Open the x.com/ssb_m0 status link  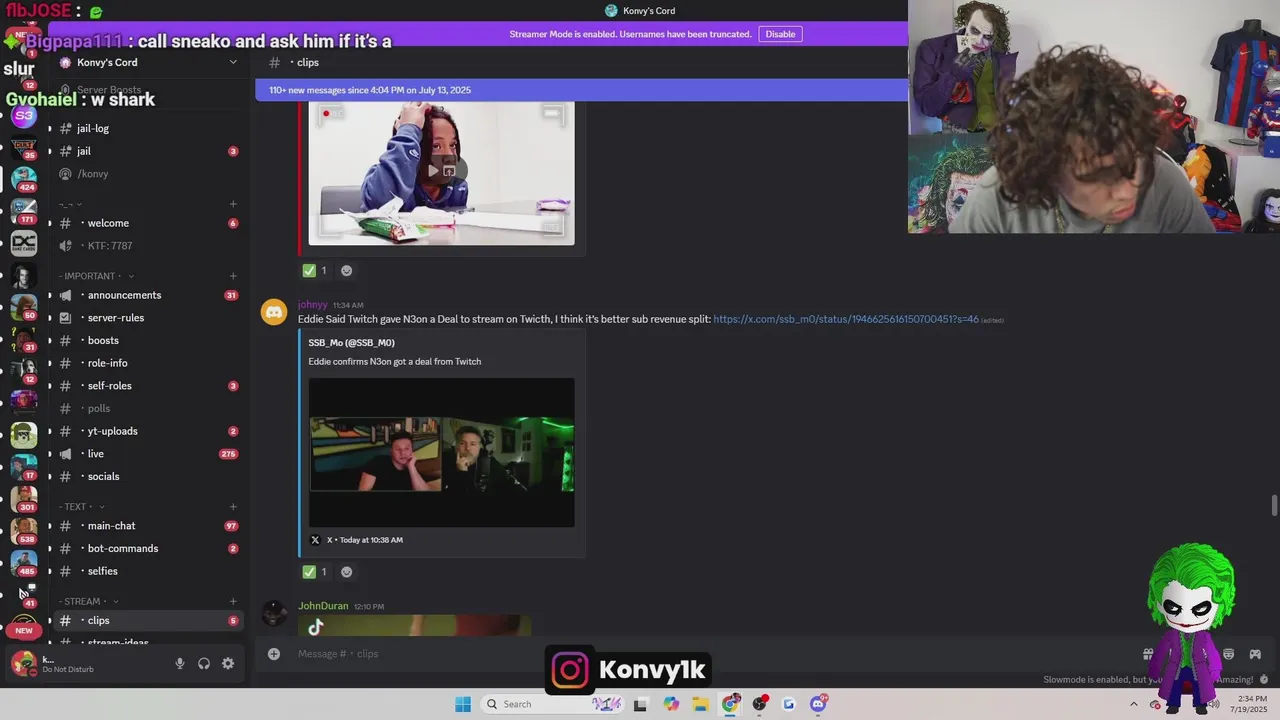click(846, 319)
